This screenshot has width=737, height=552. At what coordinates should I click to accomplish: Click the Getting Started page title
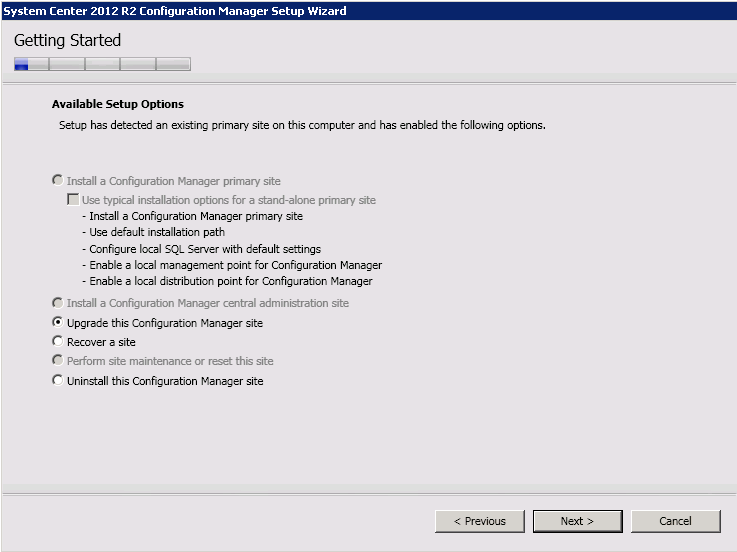tap(67, 40)
